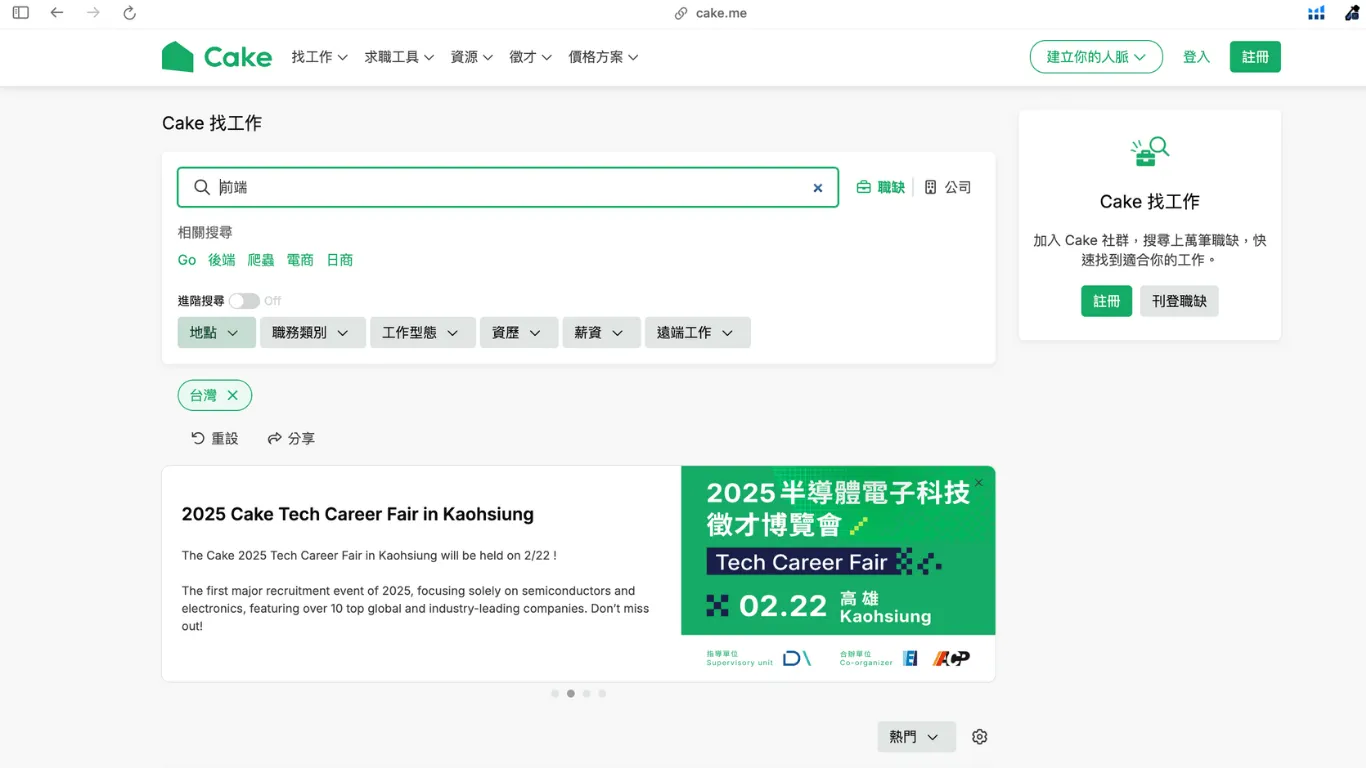
Task: Click the Cake logo to go home
Action: pos(217,57)
